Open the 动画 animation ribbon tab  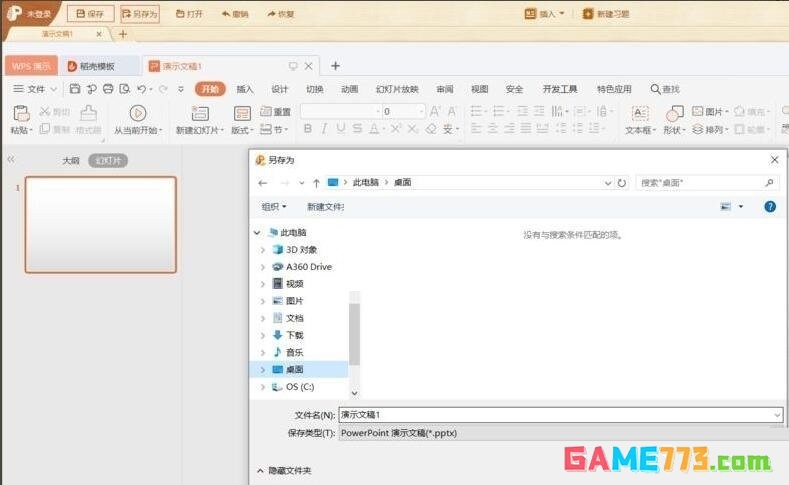pyautogui.click(x=350, y=89)
